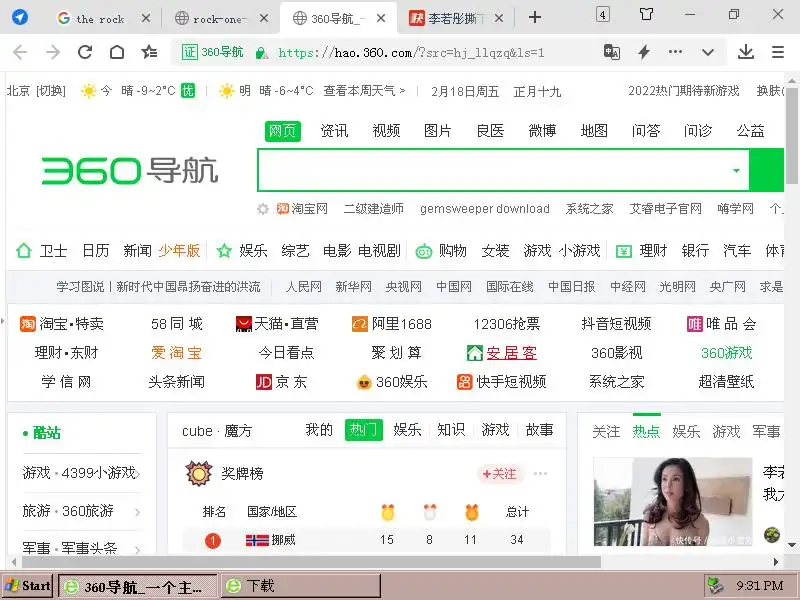Click the 360娱乐 emoji icon
The image size is (800, 600).
point(364,382)
